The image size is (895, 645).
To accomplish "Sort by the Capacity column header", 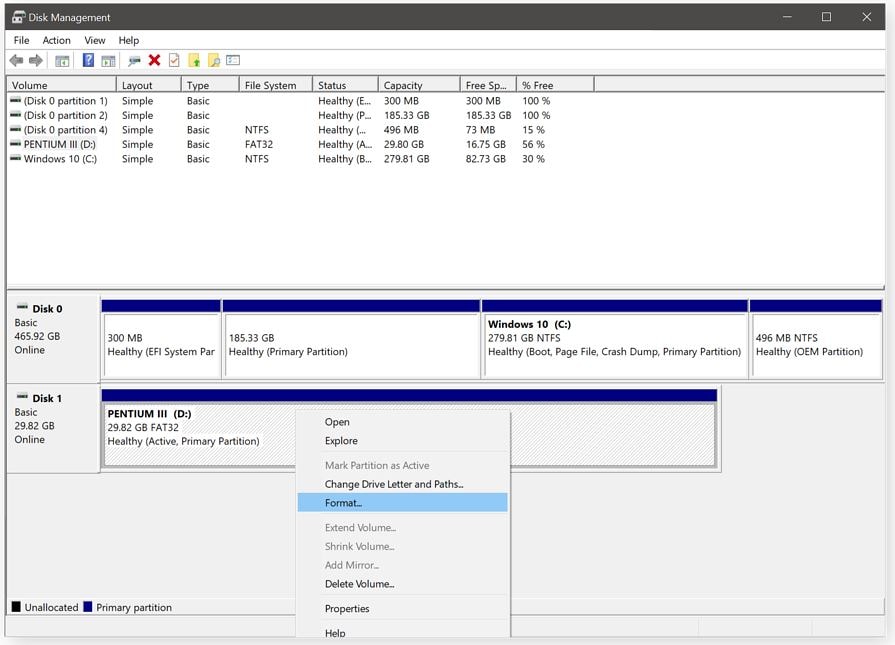I will (419, 85).
